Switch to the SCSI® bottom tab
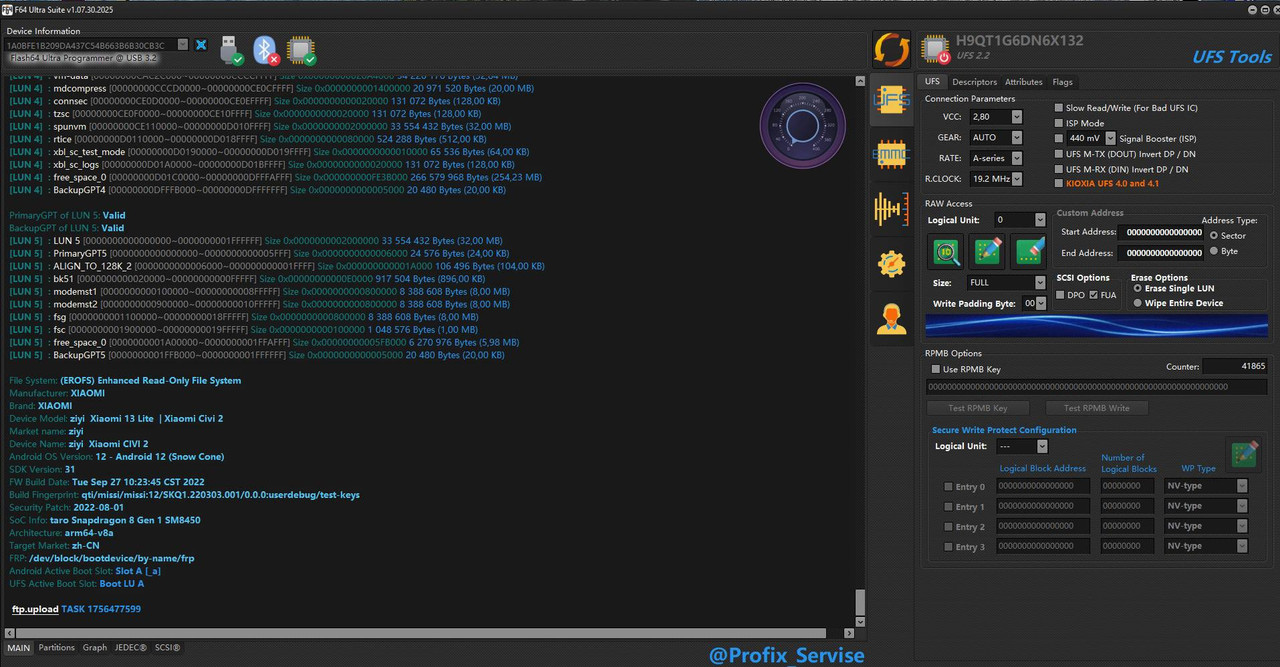Viewport: 1280px width, 667px height. point(167,648)
